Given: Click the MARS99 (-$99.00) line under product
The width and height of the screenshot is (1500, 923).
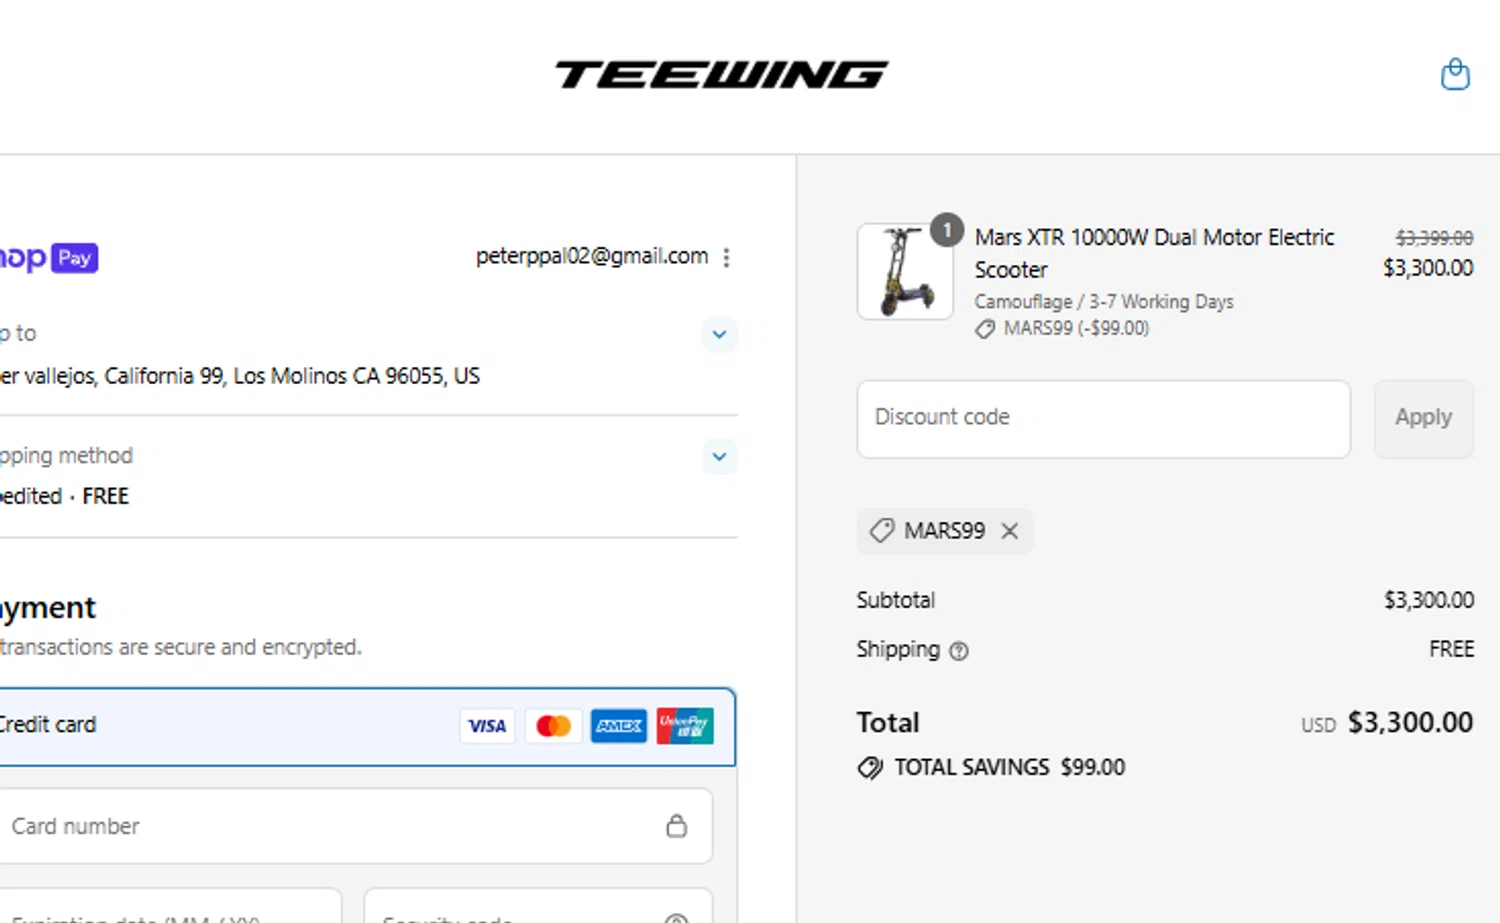Looking at the screenshot, I should (x=1062, y=328).
